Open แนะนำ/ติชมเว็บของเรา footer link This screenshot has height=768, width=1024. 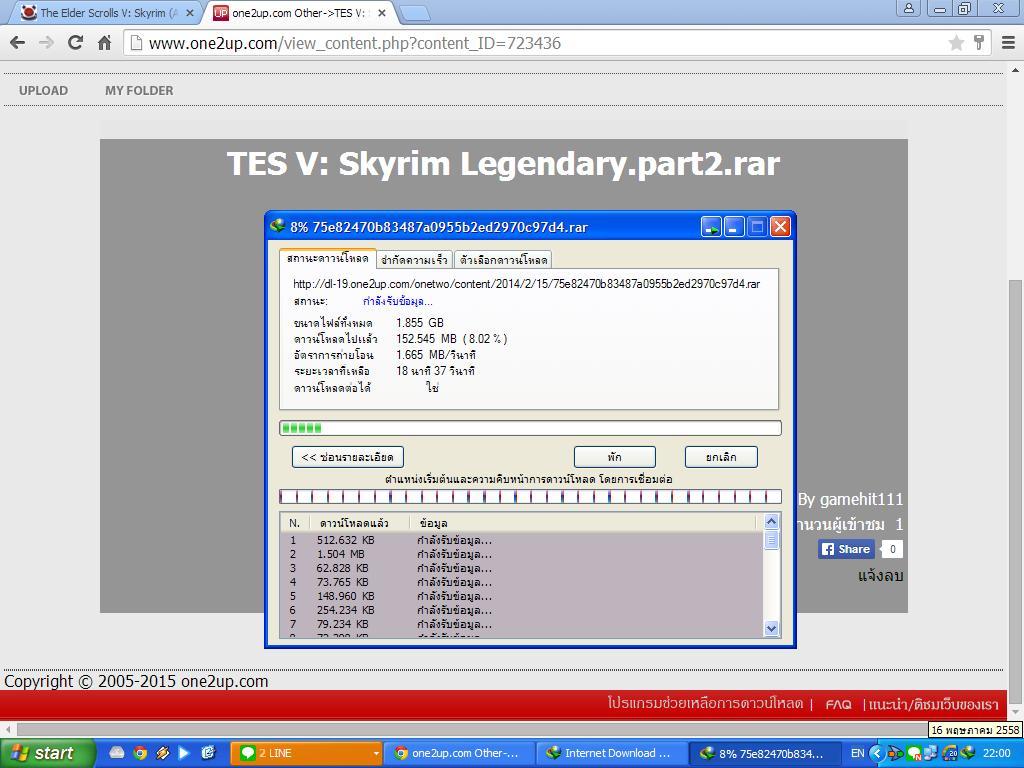click(933, 705)
